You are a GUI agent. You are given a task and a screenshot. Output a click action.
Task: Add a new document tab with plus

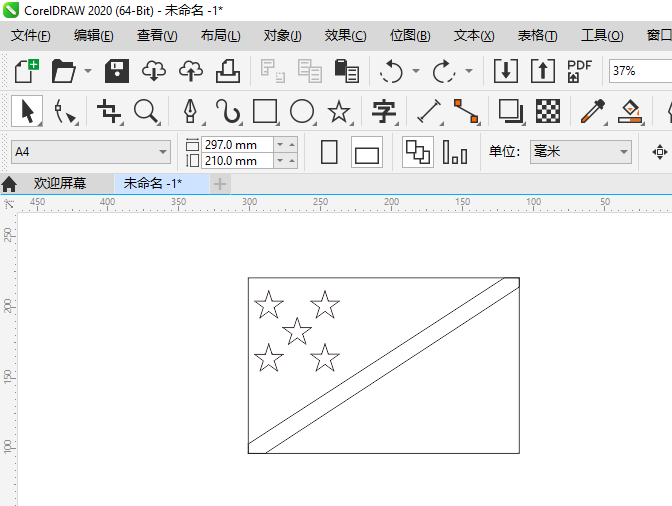pos(220,184)
